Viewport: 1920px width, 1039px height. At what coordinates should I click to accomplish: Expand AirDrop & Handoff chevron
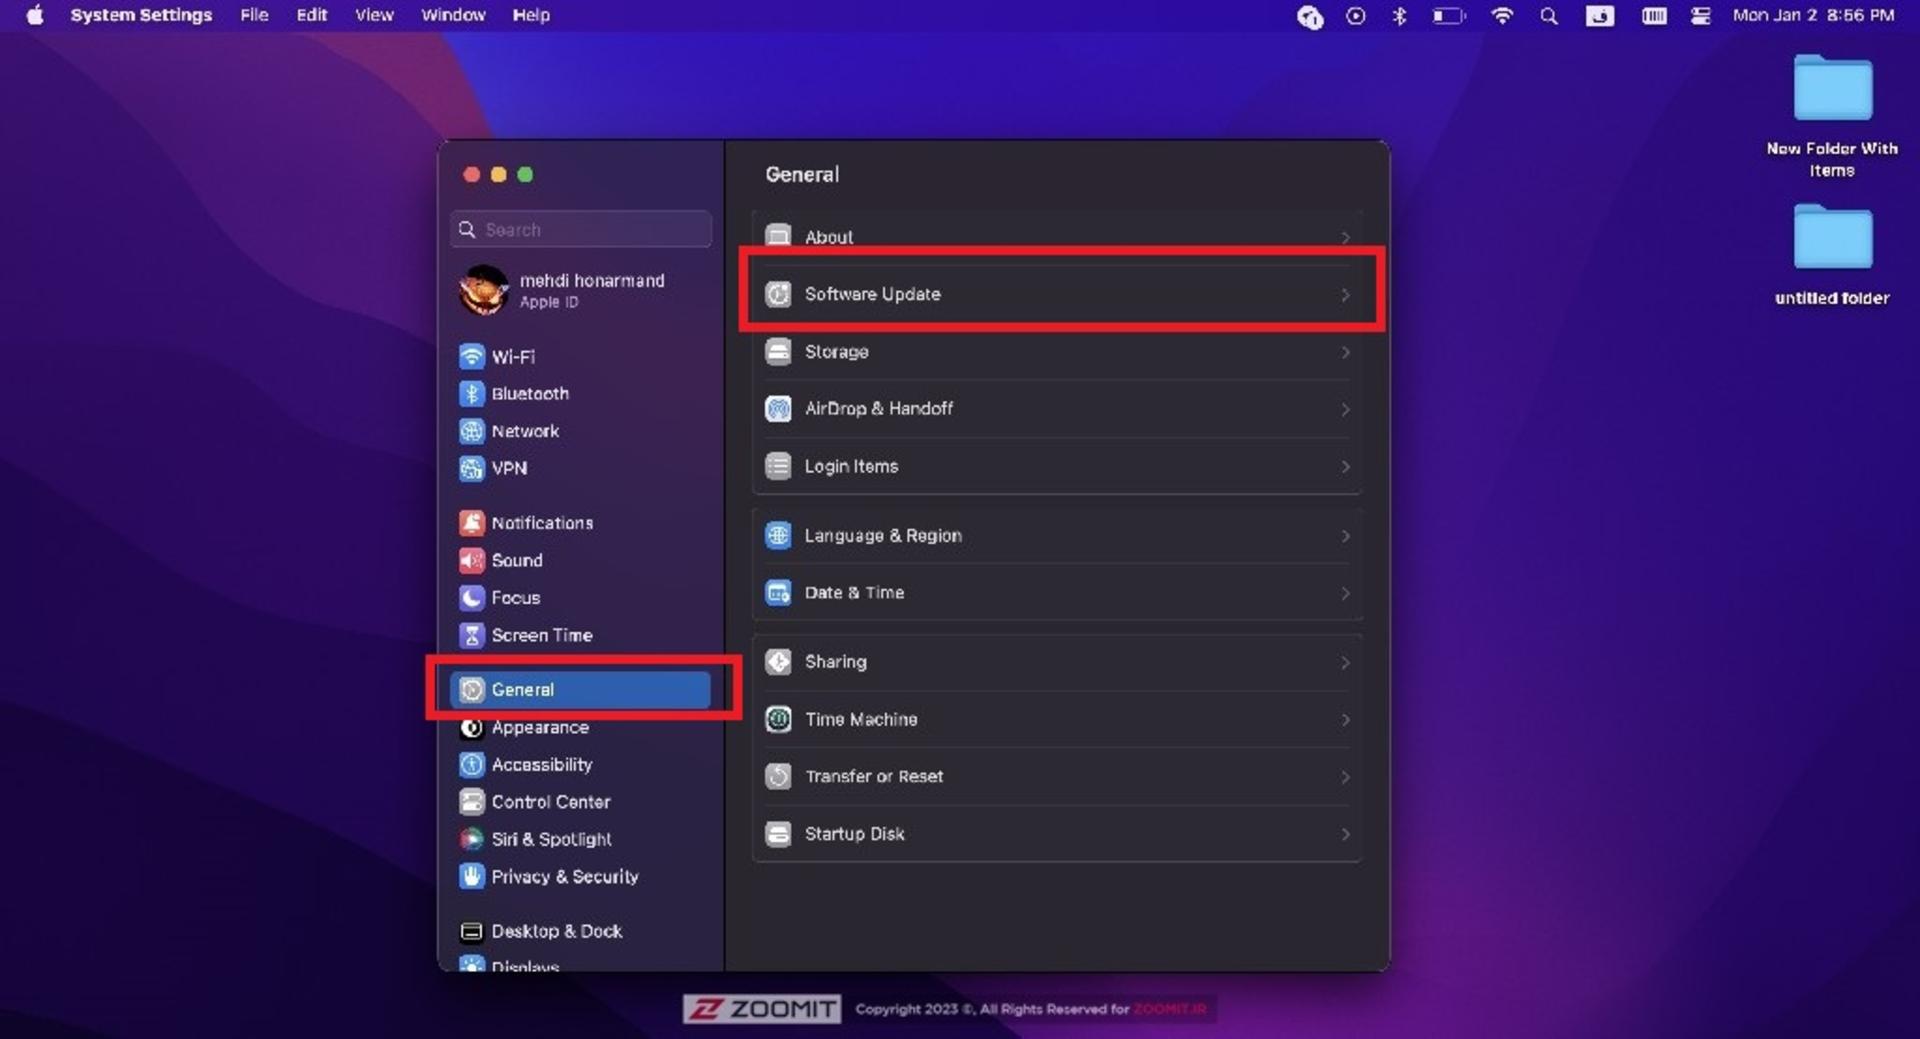point(1345,409)
